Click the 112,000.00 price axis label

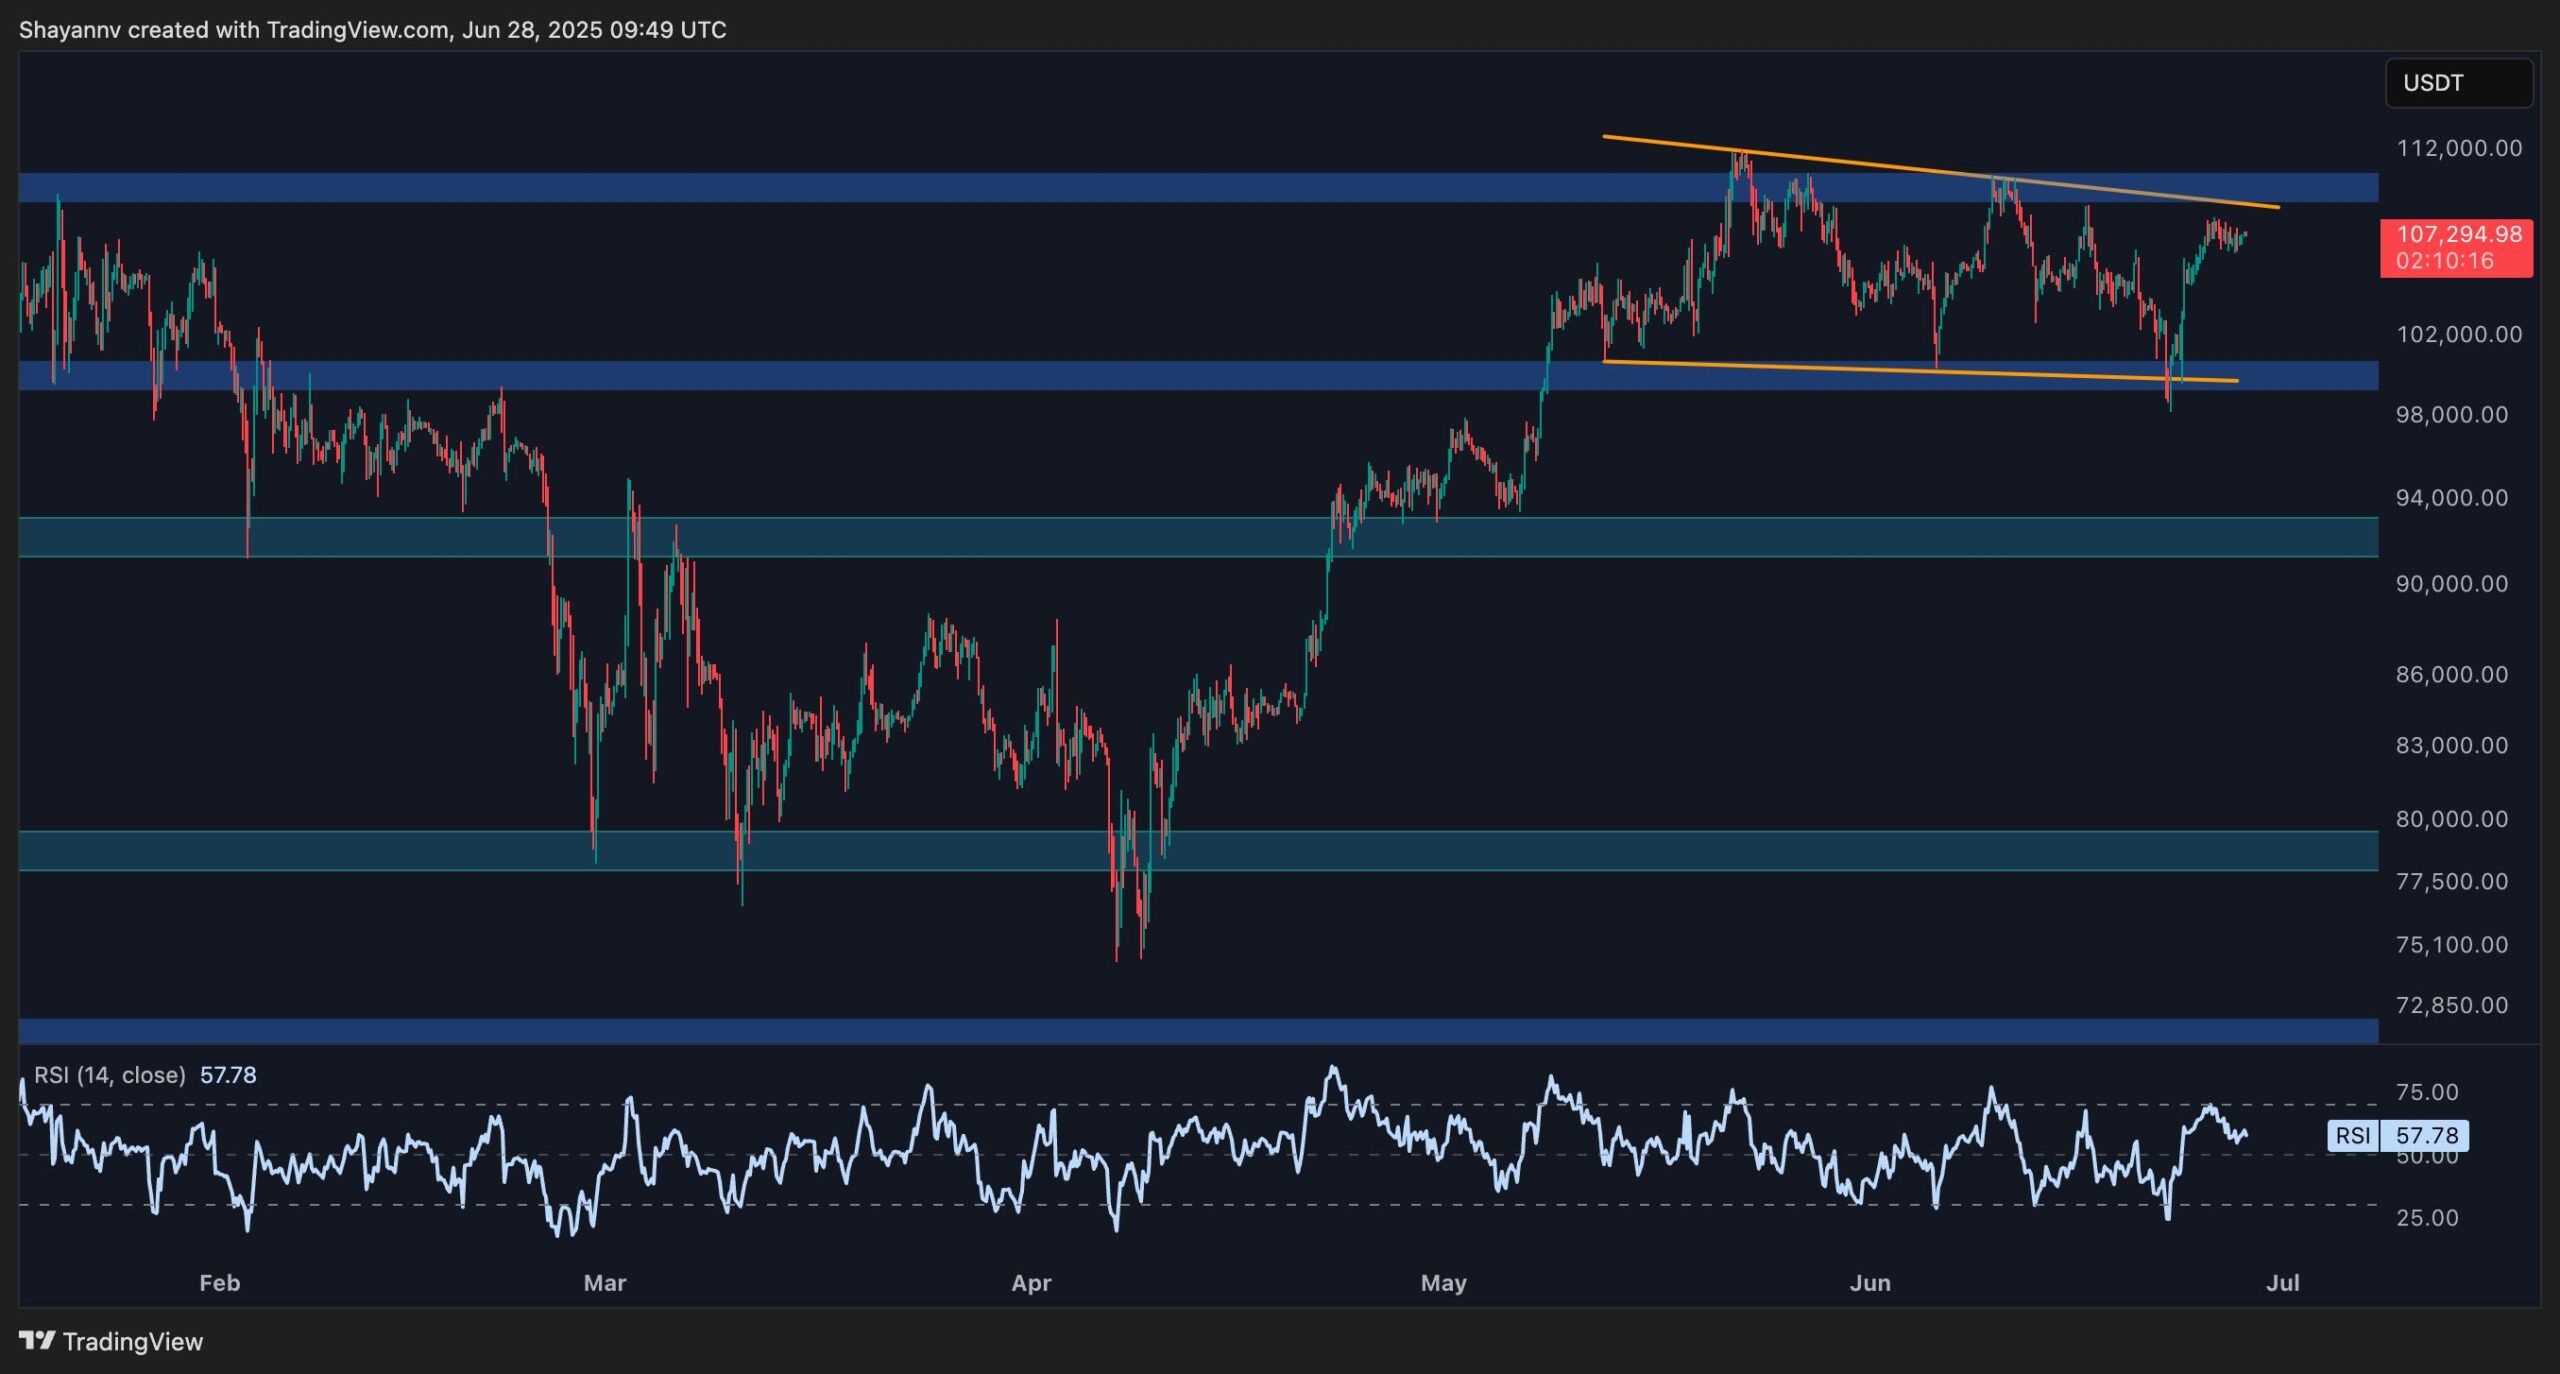click(2458, 148)
